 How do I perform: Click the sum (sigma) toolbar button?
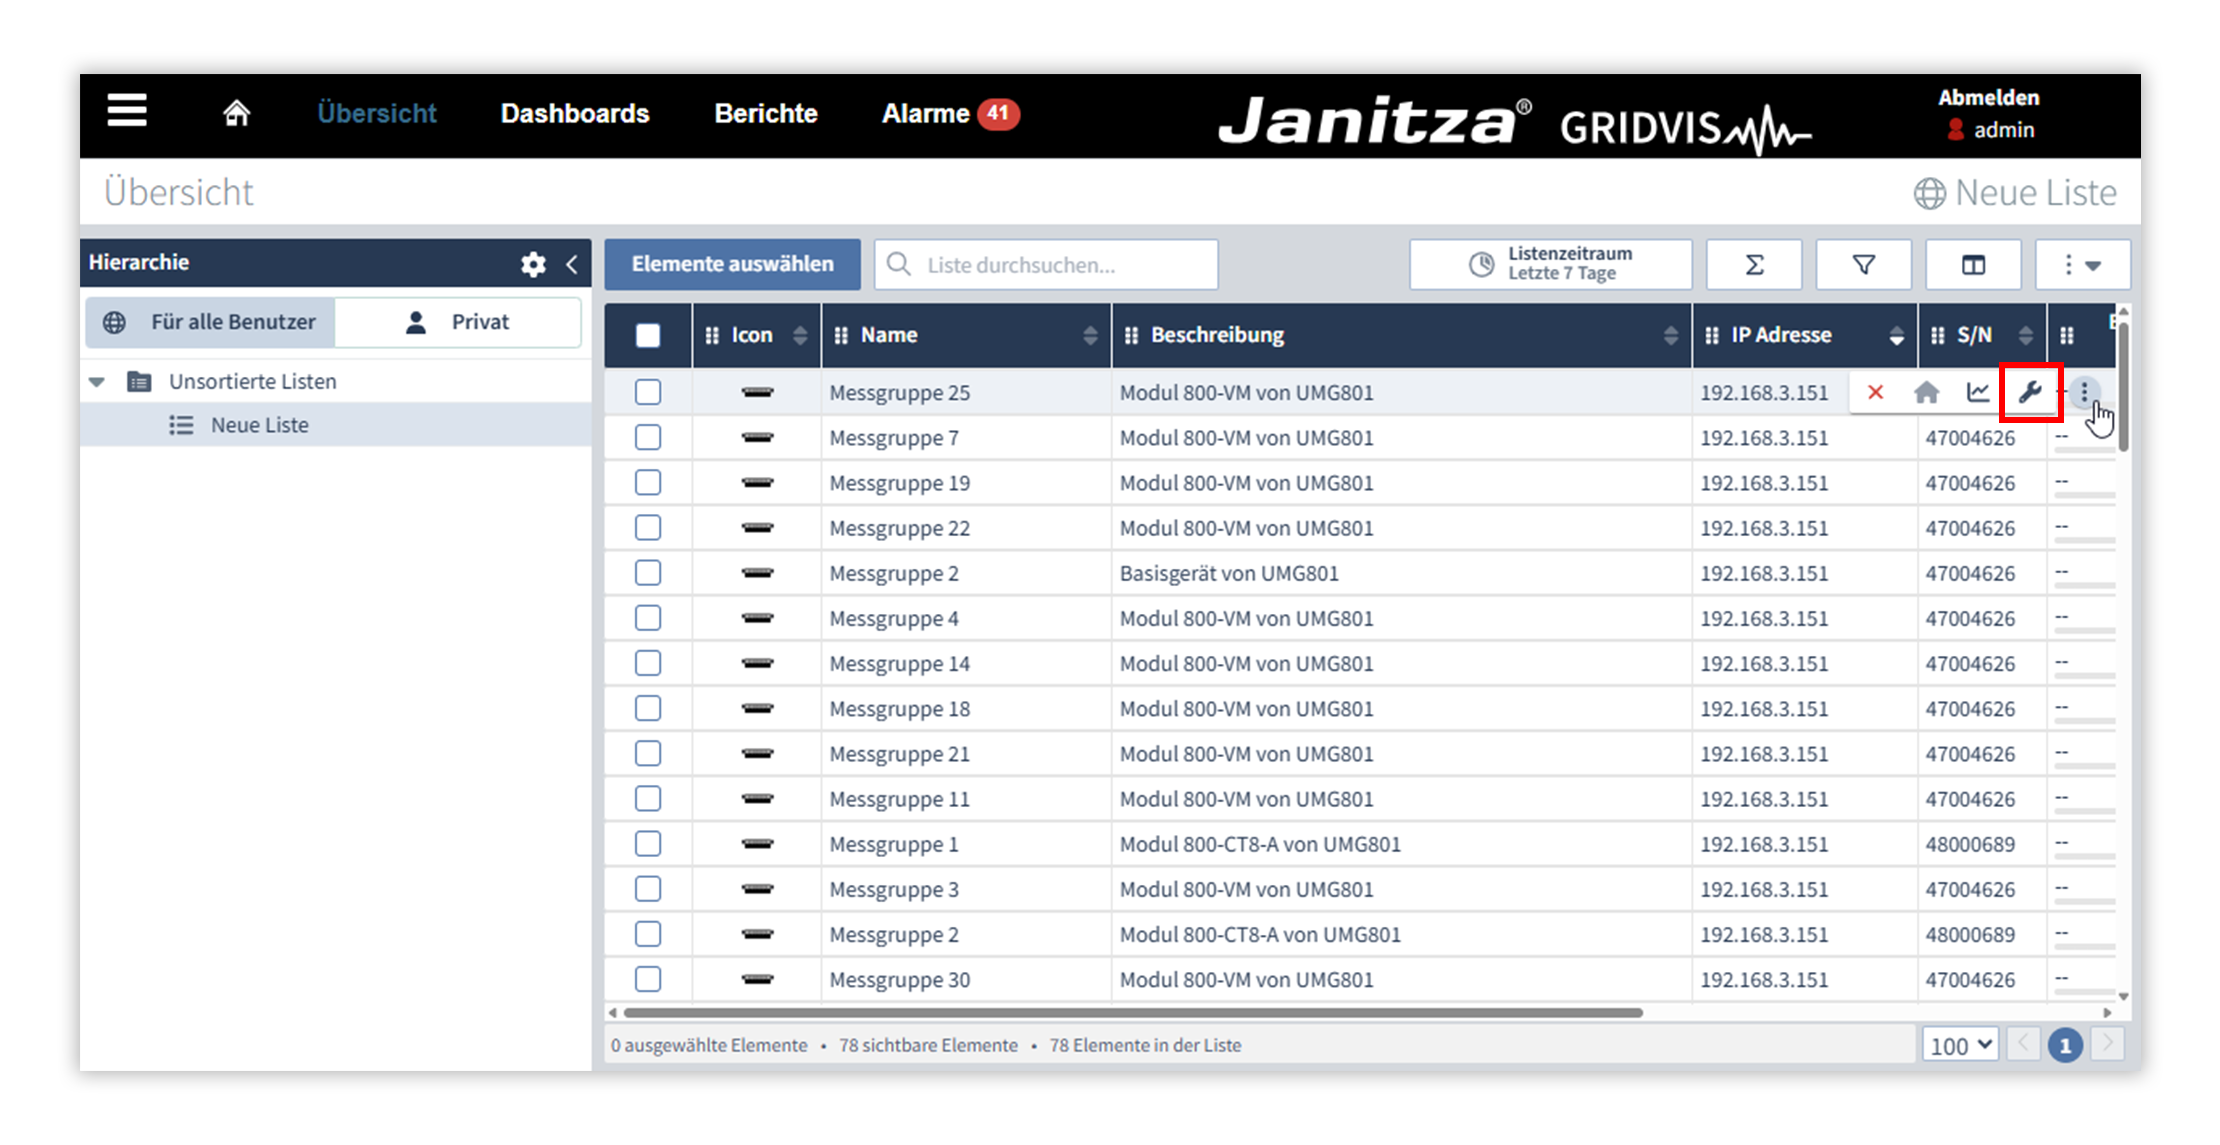pyautogui.click(x=1753, y=265)
